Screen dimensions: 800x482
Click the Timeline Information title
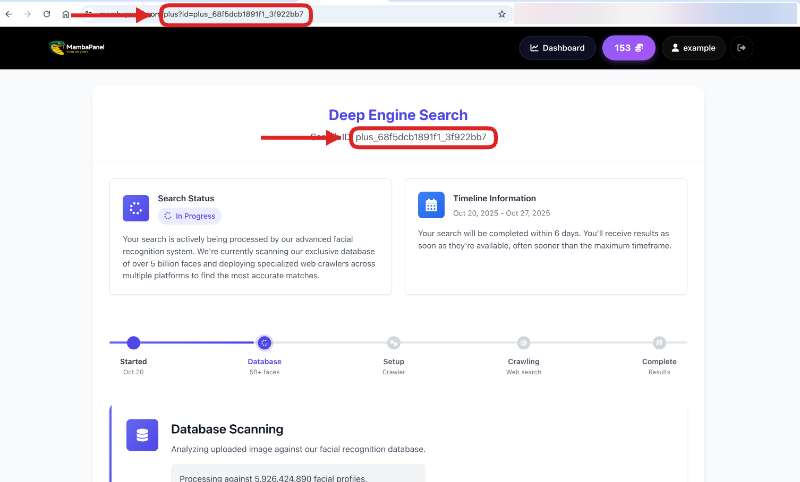tap(494, 198)
